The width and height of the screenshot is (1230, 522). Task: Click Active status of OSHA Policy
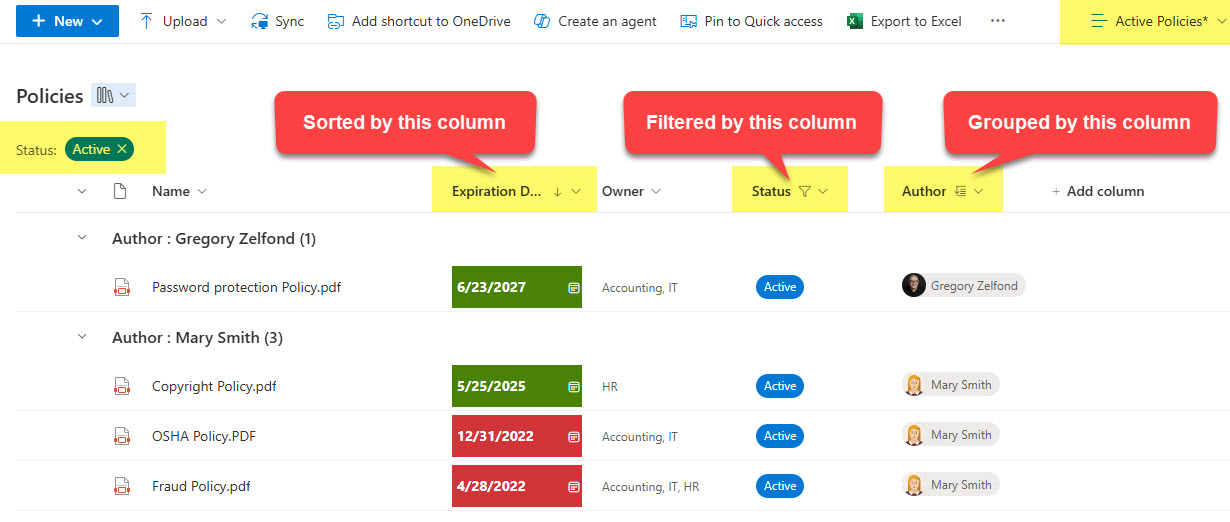780,436
